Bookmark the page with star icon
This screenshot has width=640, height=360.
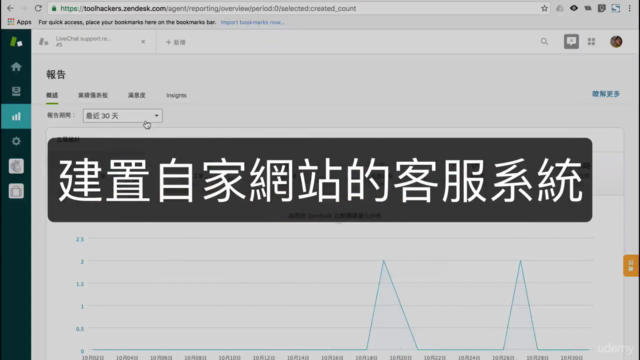click(544, 8)
